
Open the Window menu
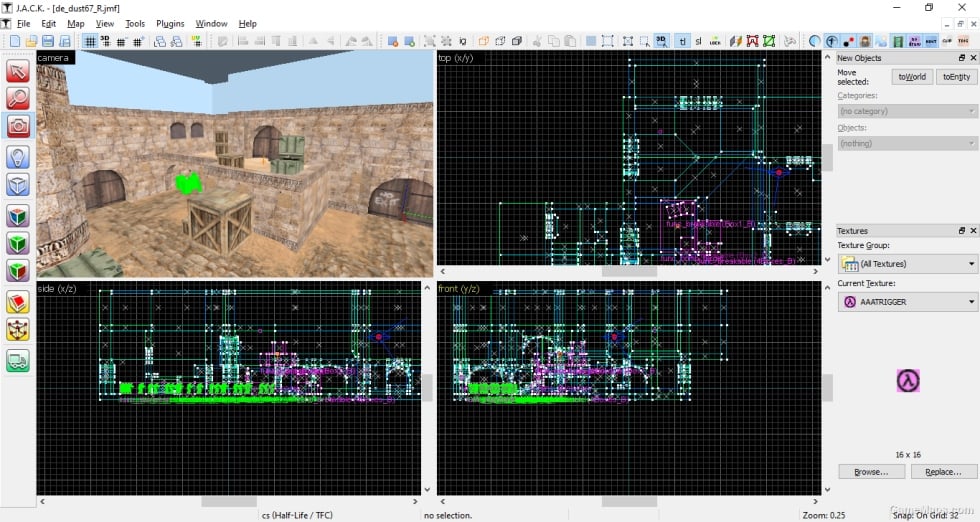pyautogui.click(x=211, y=24)
